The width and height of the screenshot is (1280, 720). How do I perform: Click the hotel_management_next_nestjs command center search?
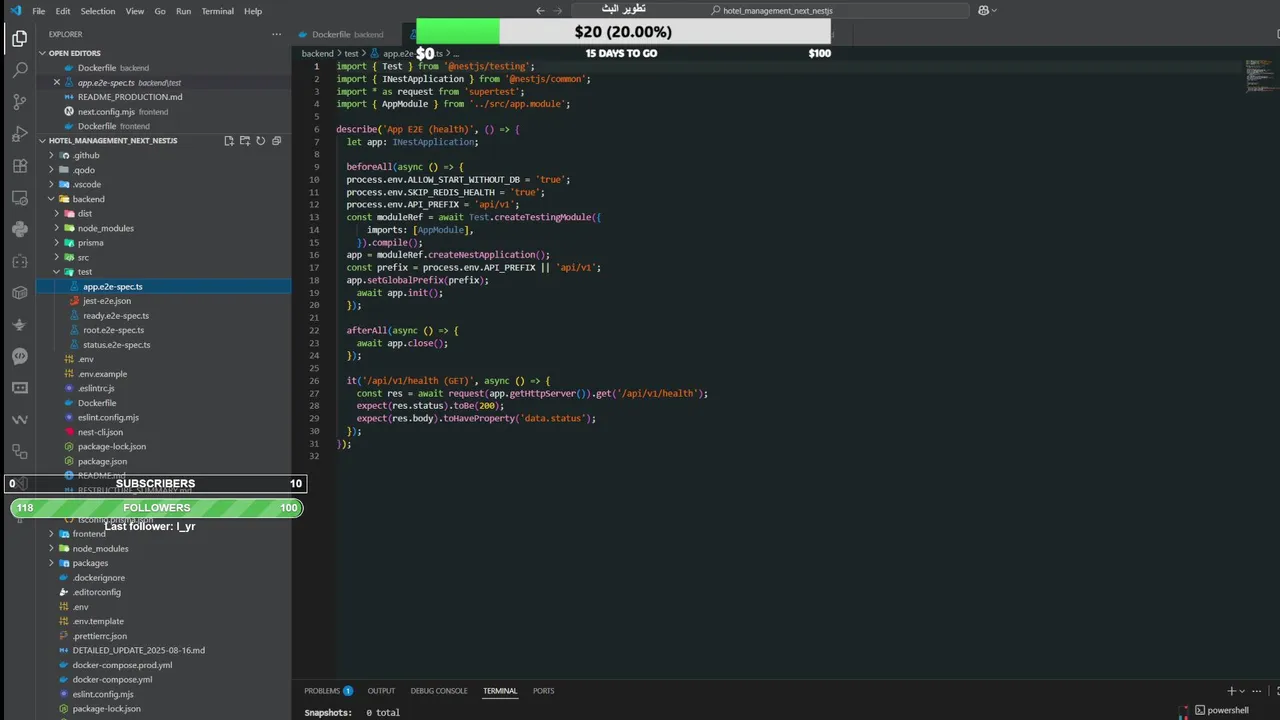(770, 11)
